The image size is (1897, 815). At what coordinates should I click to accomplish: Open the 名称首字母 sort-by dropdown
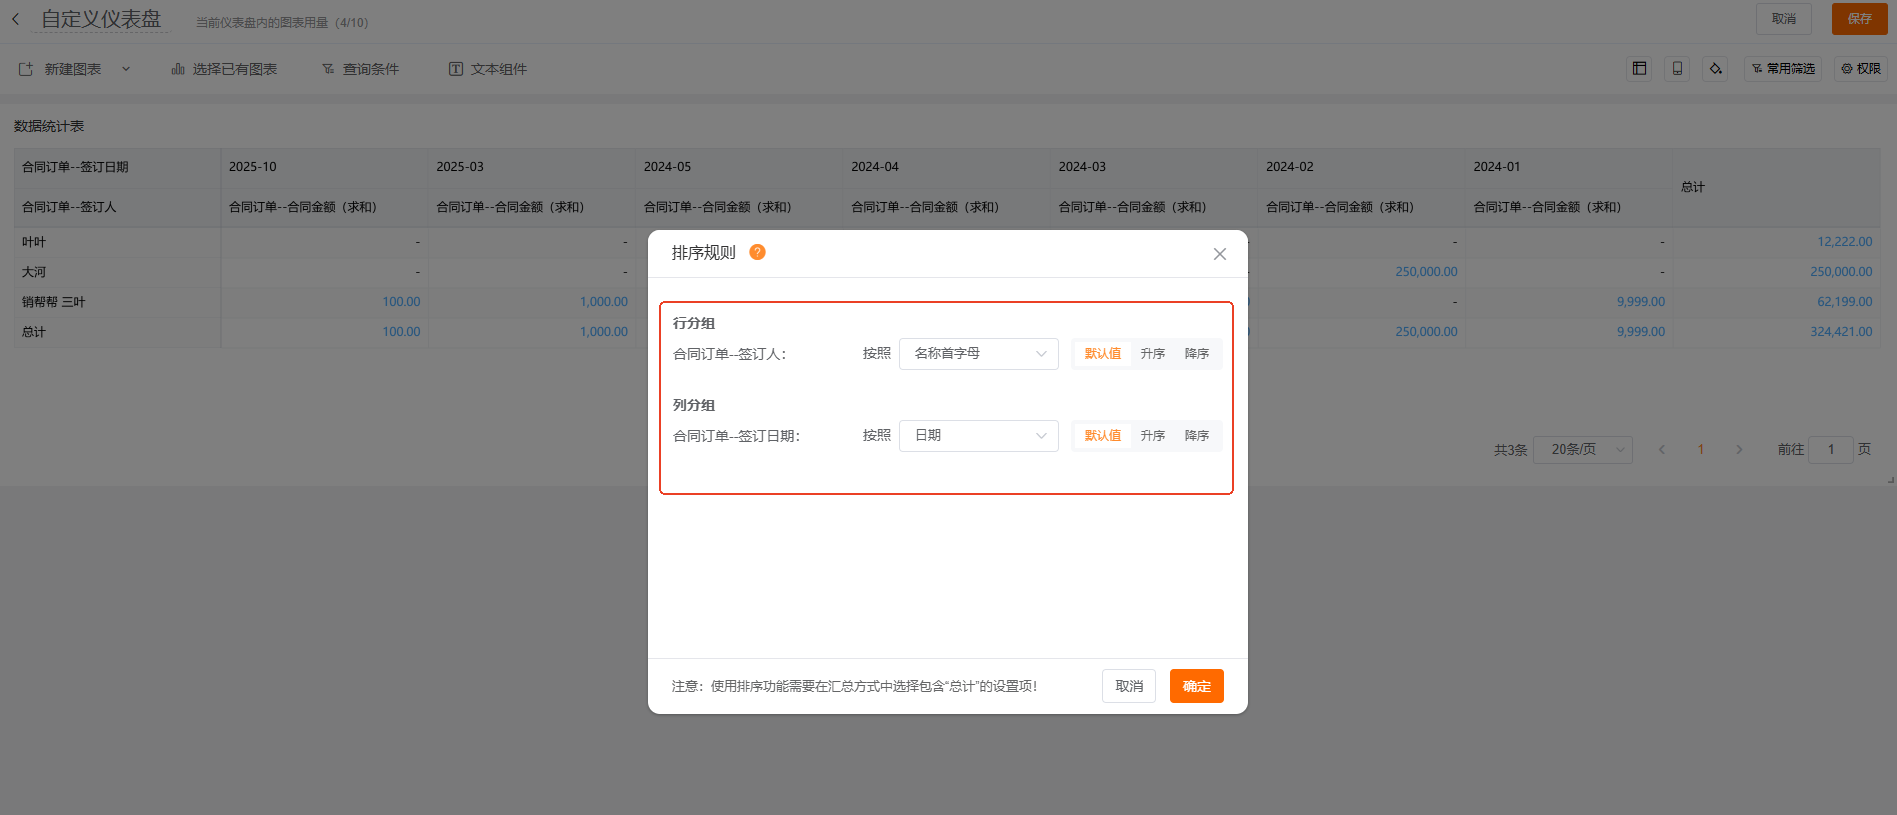pyautogui.click(x=978, y=354)
